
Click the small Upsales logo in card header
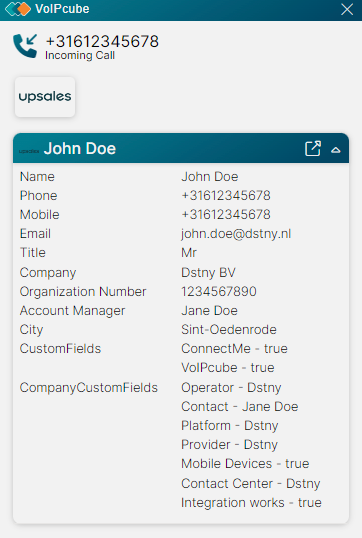[29, 151]
